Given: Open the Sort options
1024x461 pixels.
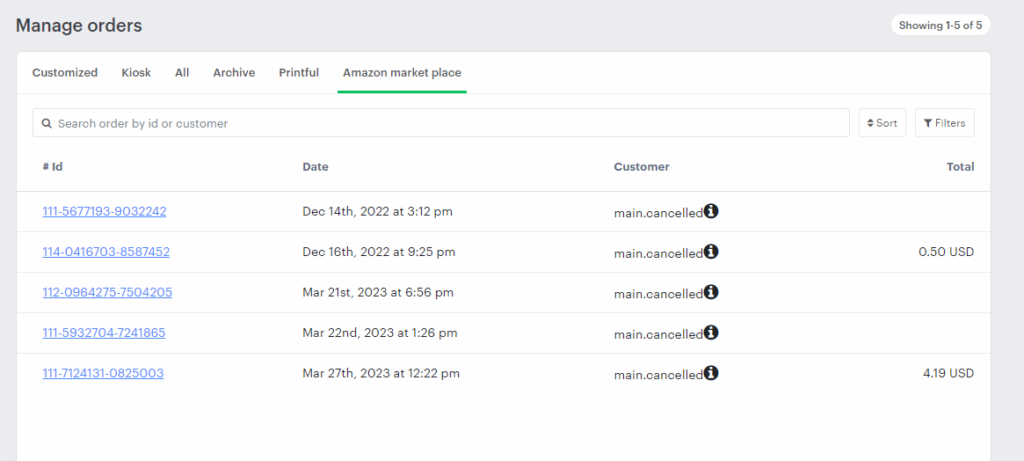Looking at the screenshot, I should [882, 123].
